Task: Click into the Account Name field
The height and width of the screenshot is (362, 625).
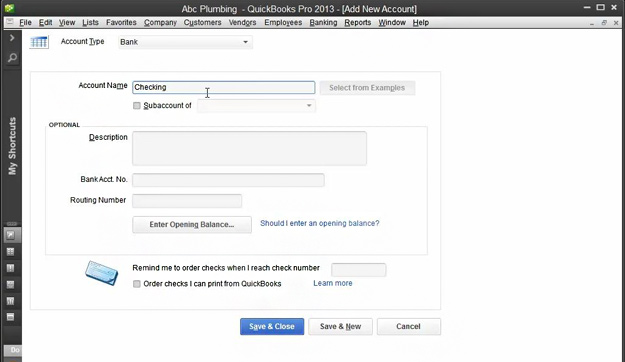Action: 224,87
